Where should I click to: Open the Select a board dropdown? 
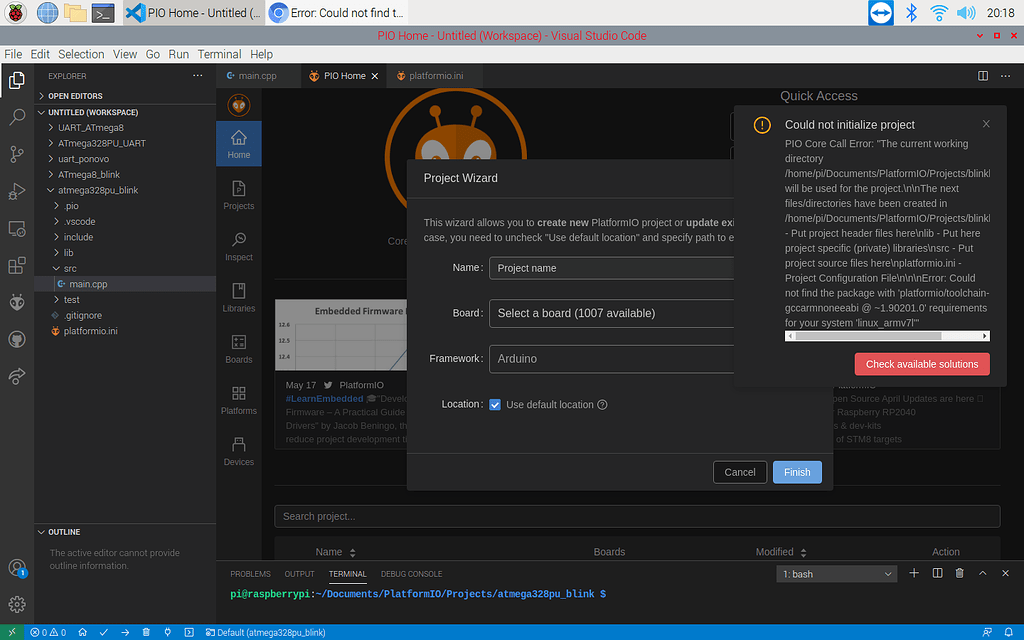point(612,313)
